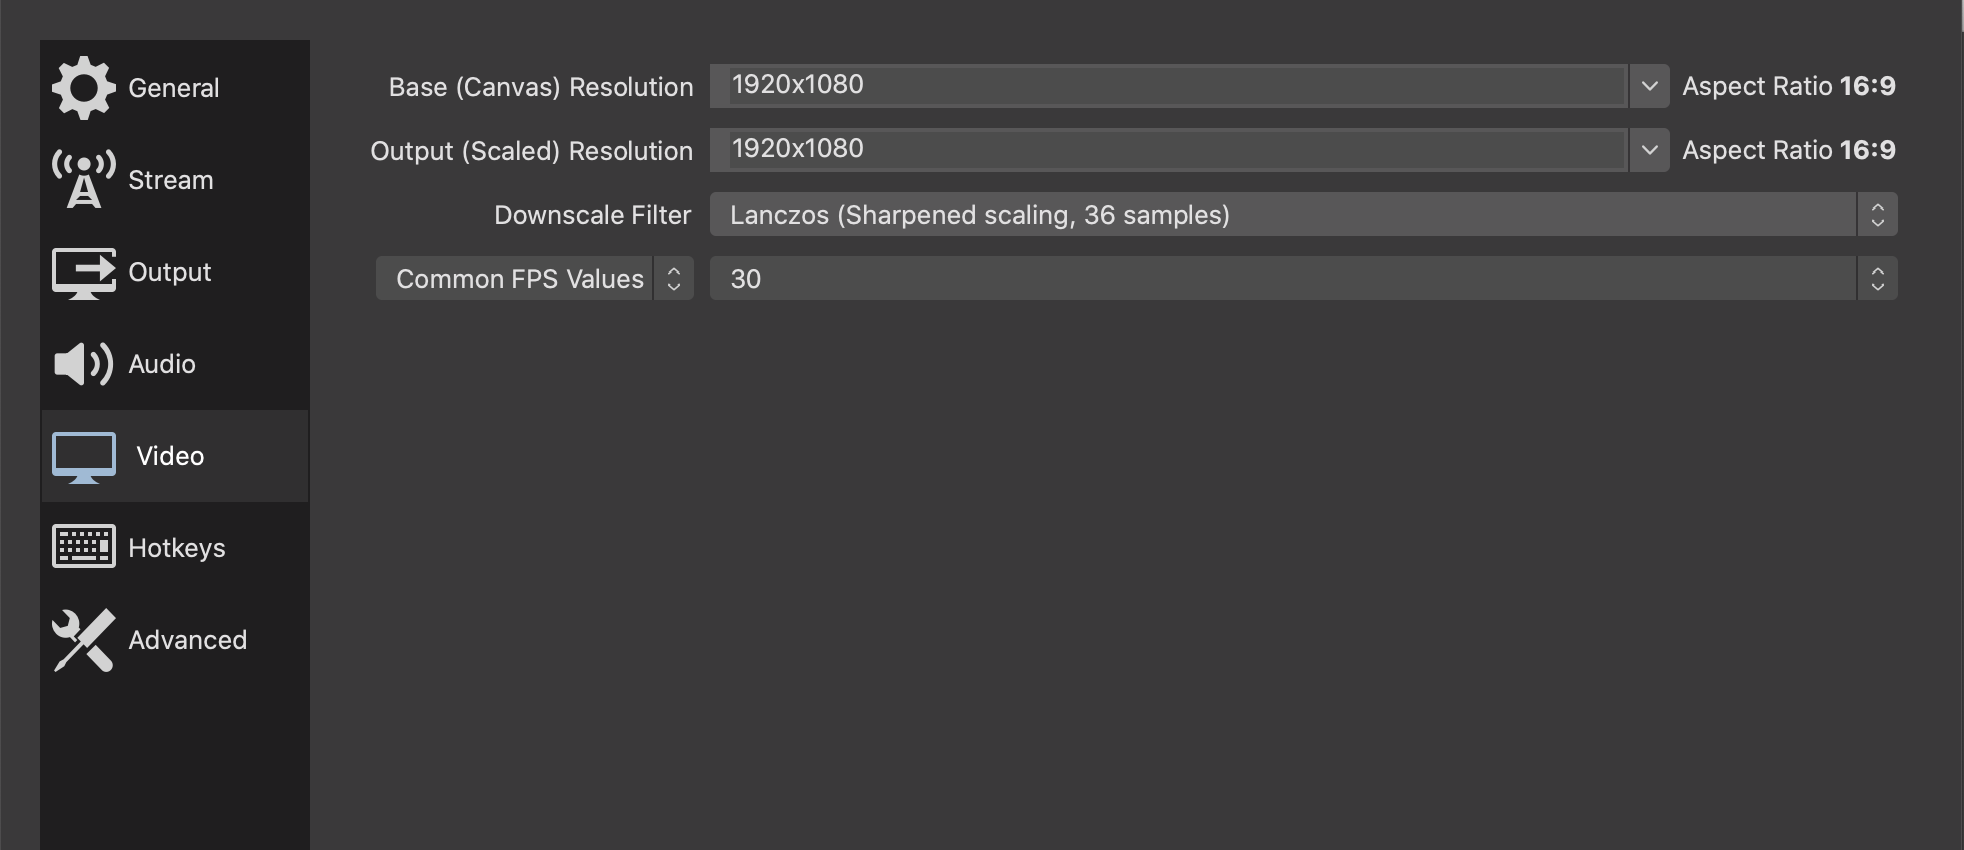The image size is (1964, 850).
Task: Click the Advanced tools icon
Action: 84,640
